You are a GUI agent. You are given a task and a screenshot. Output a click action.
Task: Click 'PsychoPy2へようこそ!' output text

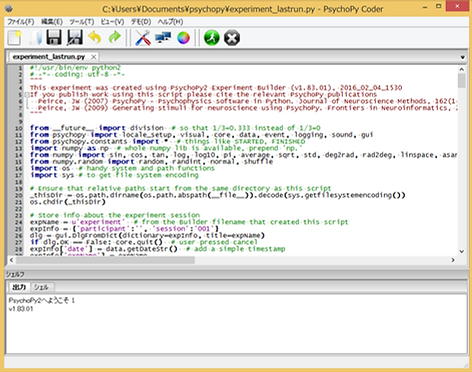[42, 301]
